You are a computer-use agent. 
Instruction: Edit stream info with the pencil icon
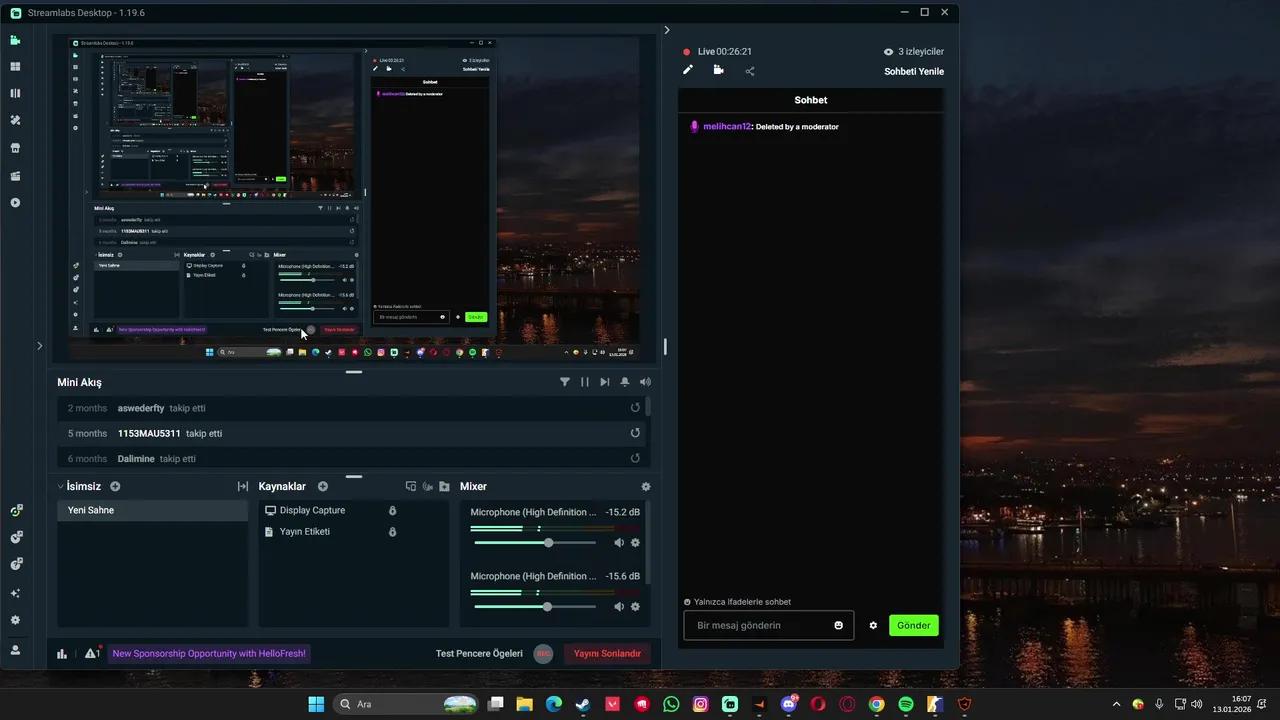[x=688, y=70]
